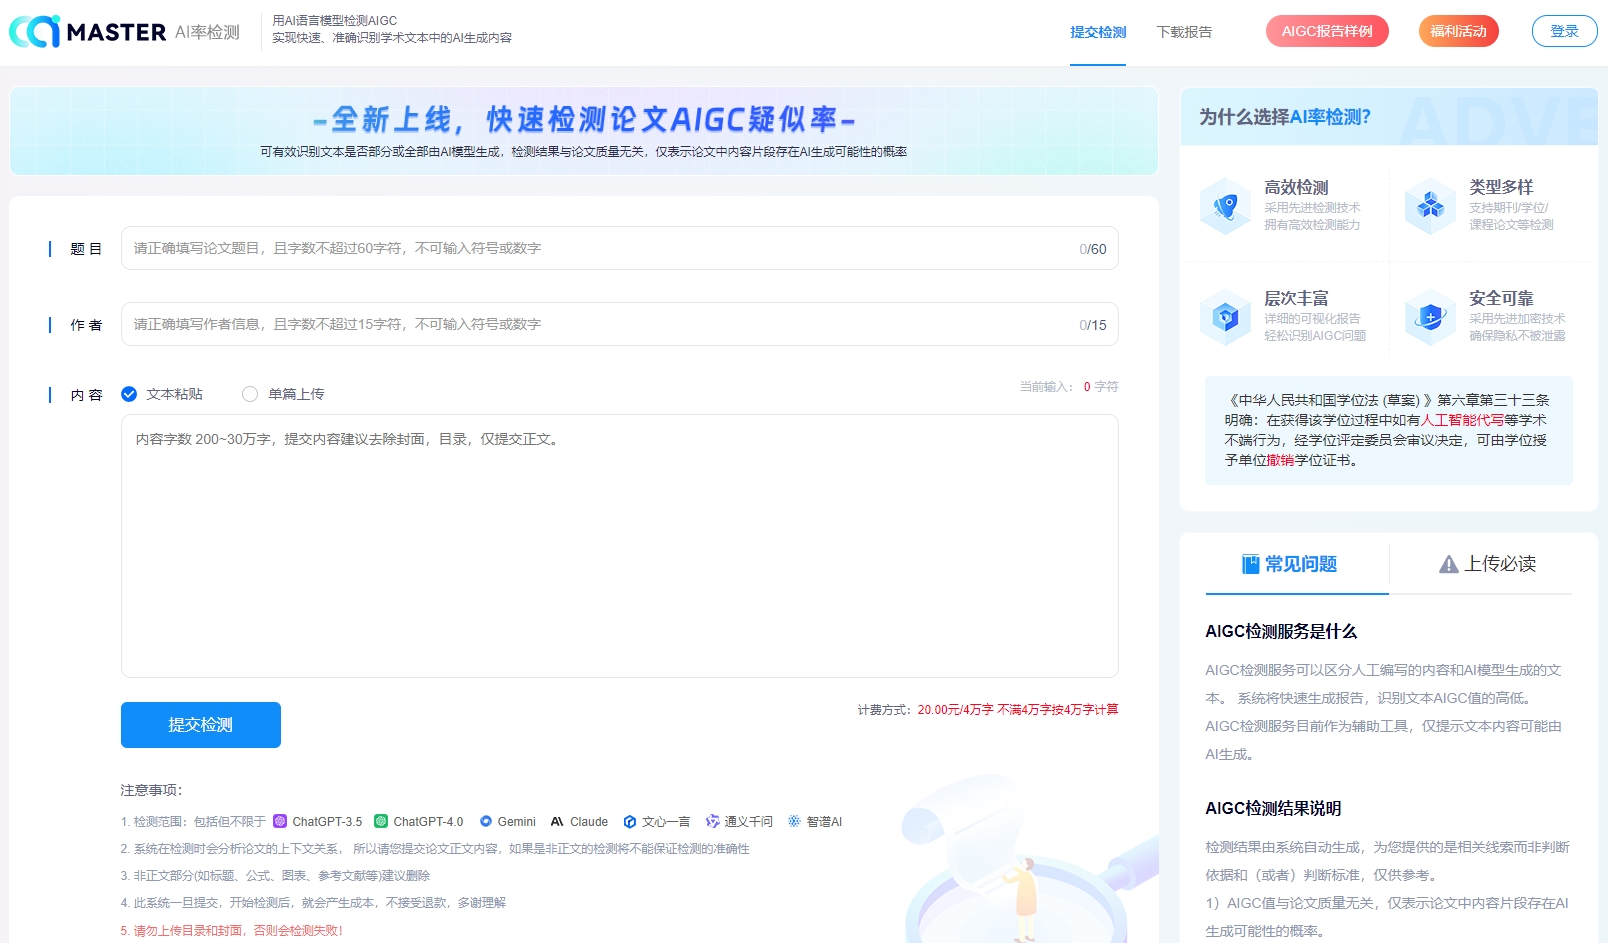The height and width of the screenshot is (943, 1608).
Task: Click the Claude icon in notes
Action: tap(557, 821)
